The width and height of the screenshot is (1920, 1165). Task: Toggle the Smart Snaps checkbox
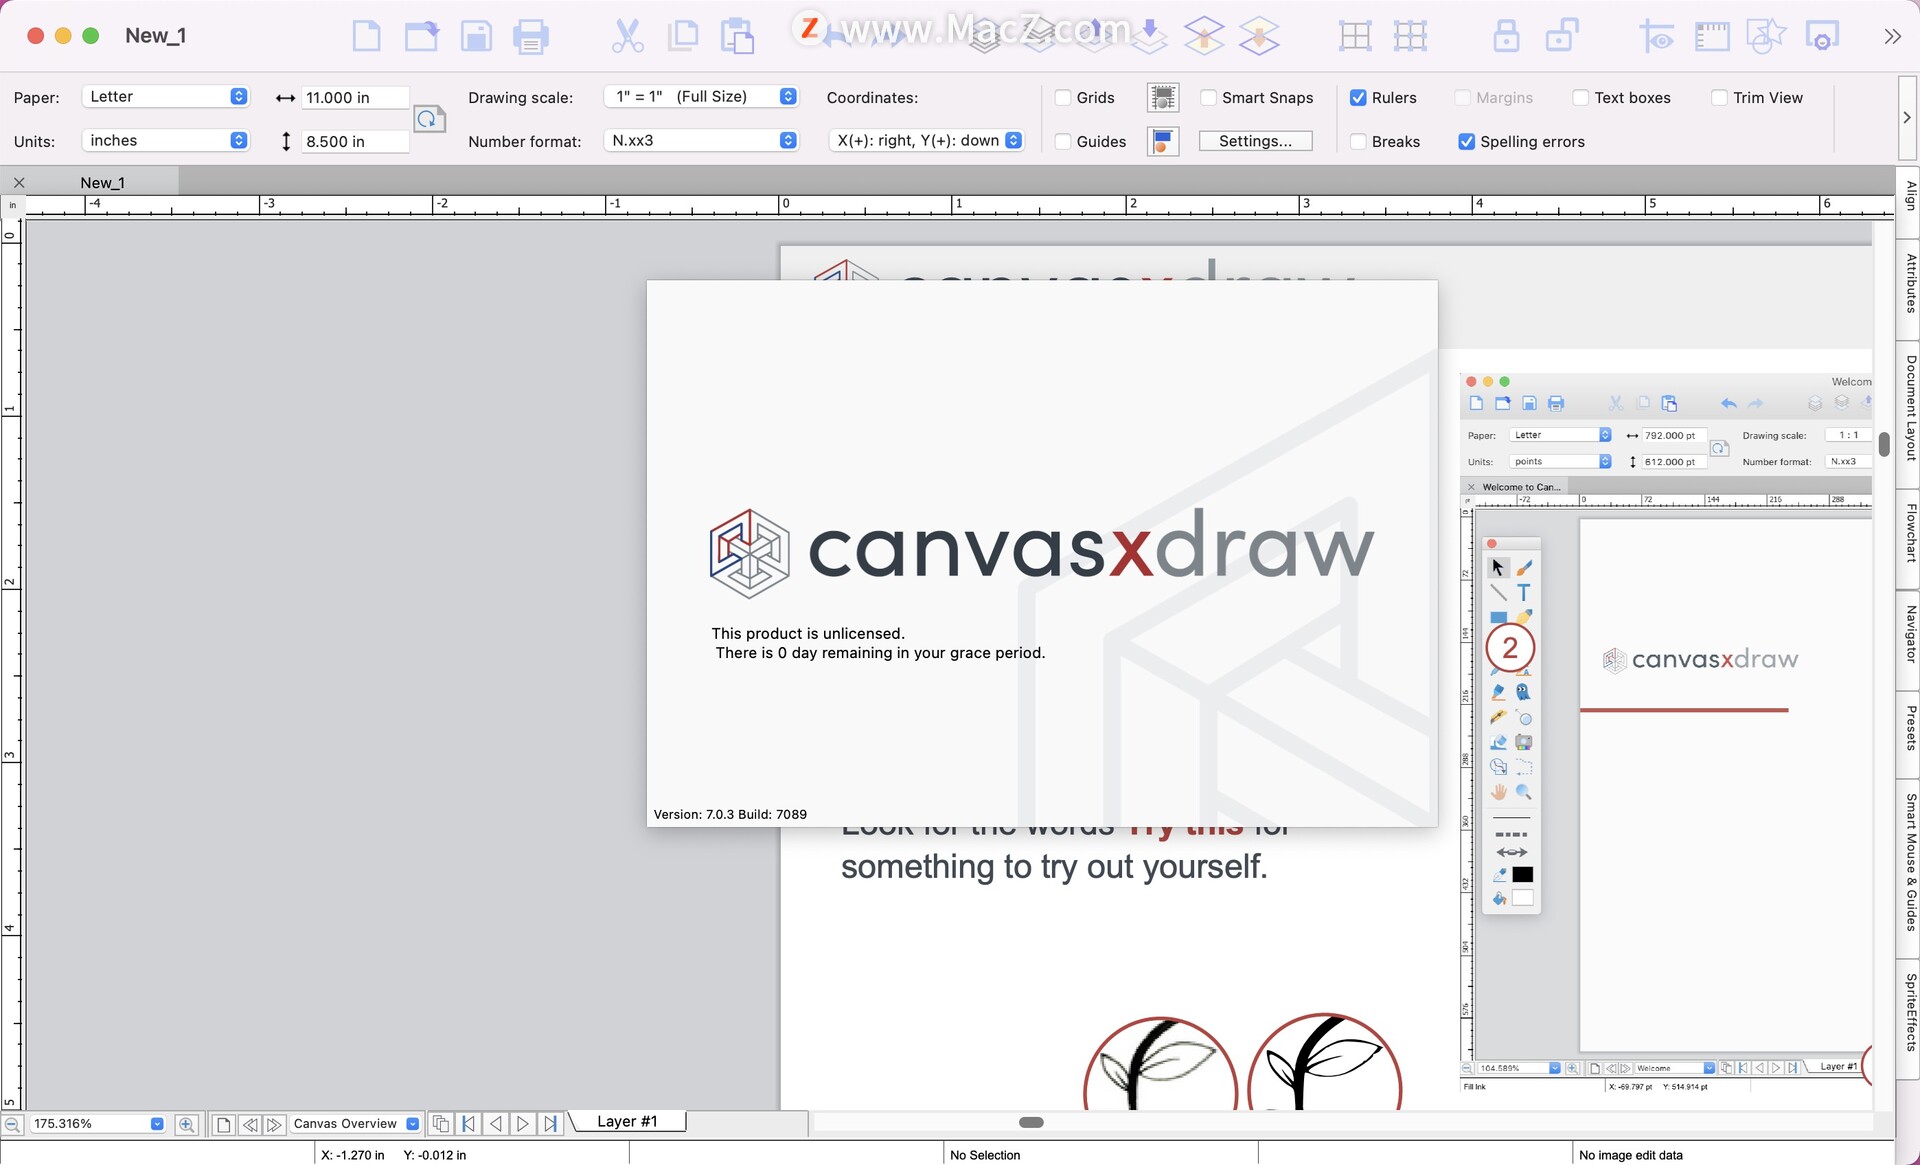click(x=1208, y=98)
